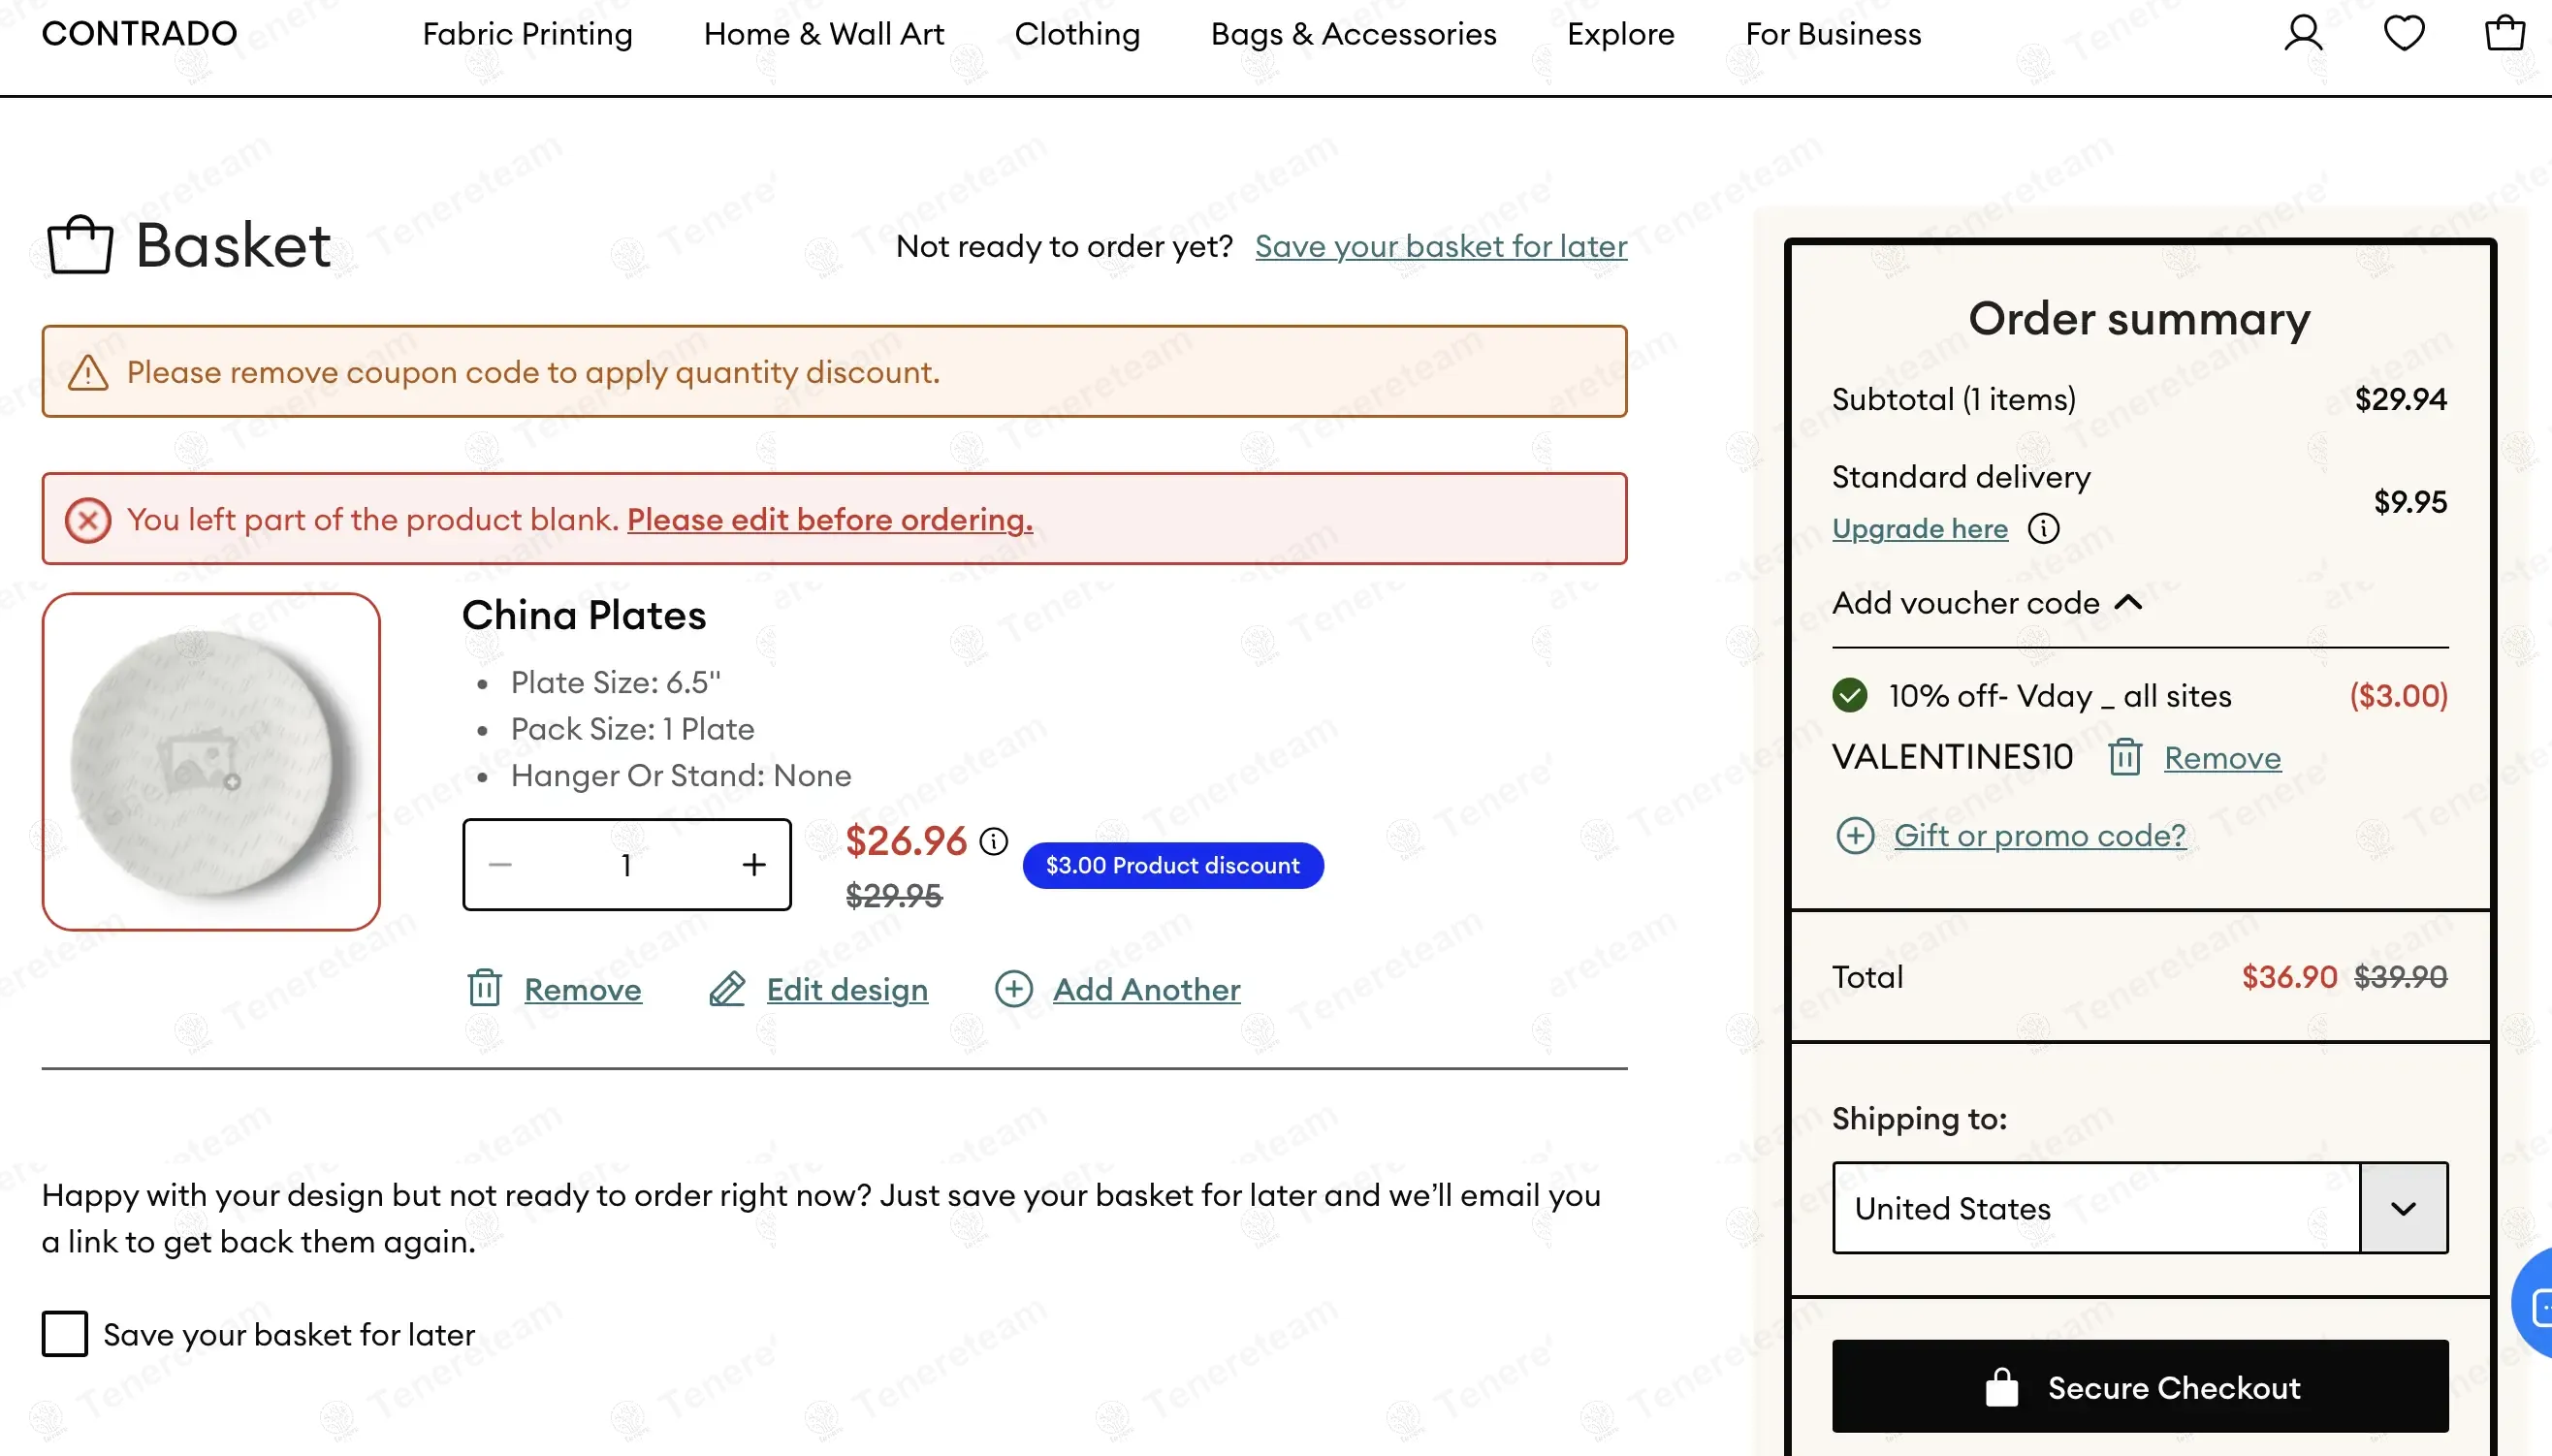Screen dimensions: 2552x1456
Task: Click the green checkmark voucher applied icon
Action: pyautogui.click(x=1850, y=695)
